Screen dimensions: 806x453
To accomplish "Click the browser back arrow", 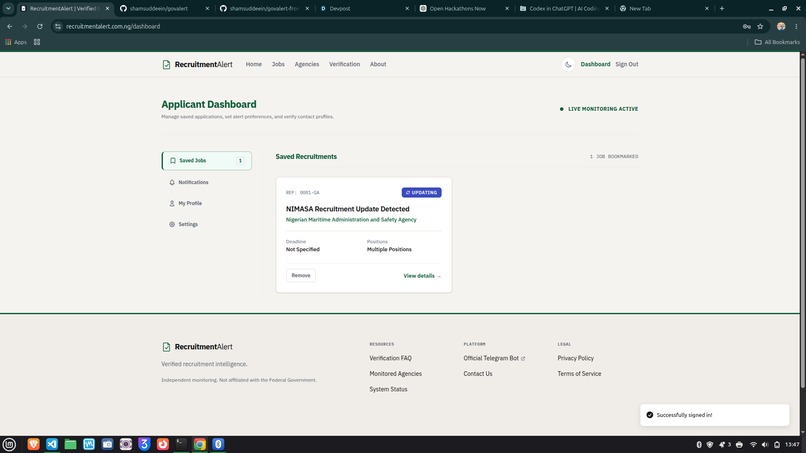I will [10, 26].
